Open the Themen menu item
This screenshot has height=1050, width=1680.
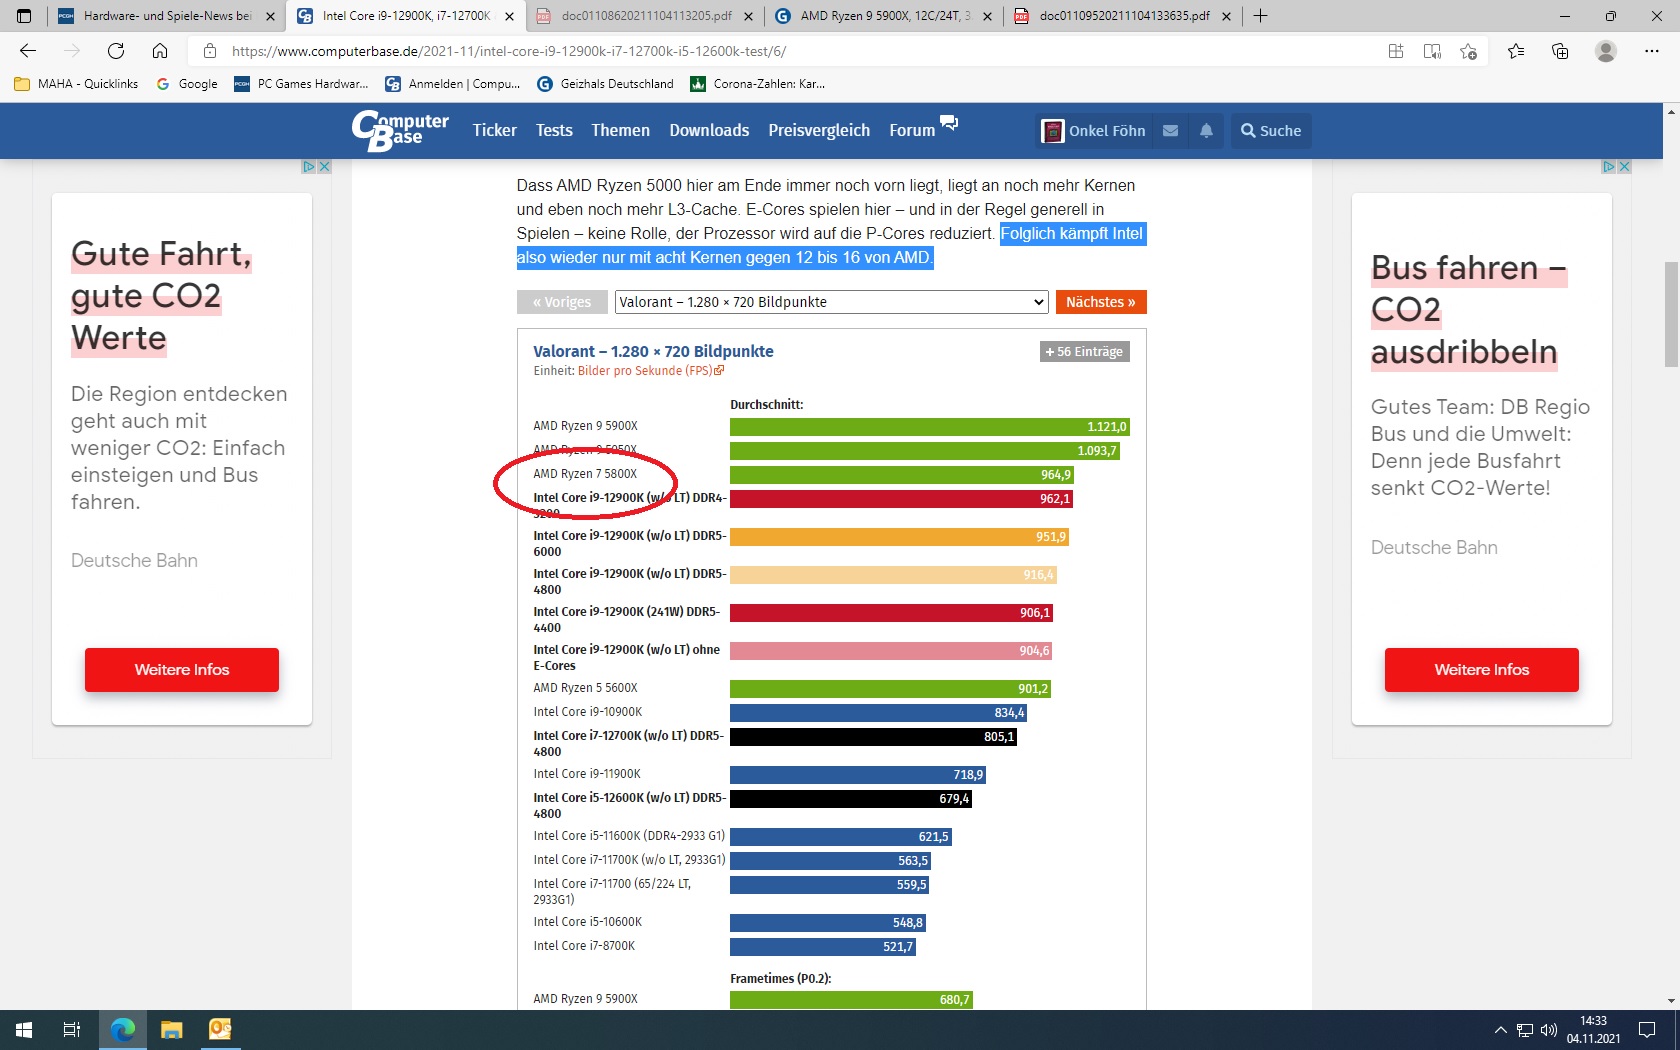(620, 131)
